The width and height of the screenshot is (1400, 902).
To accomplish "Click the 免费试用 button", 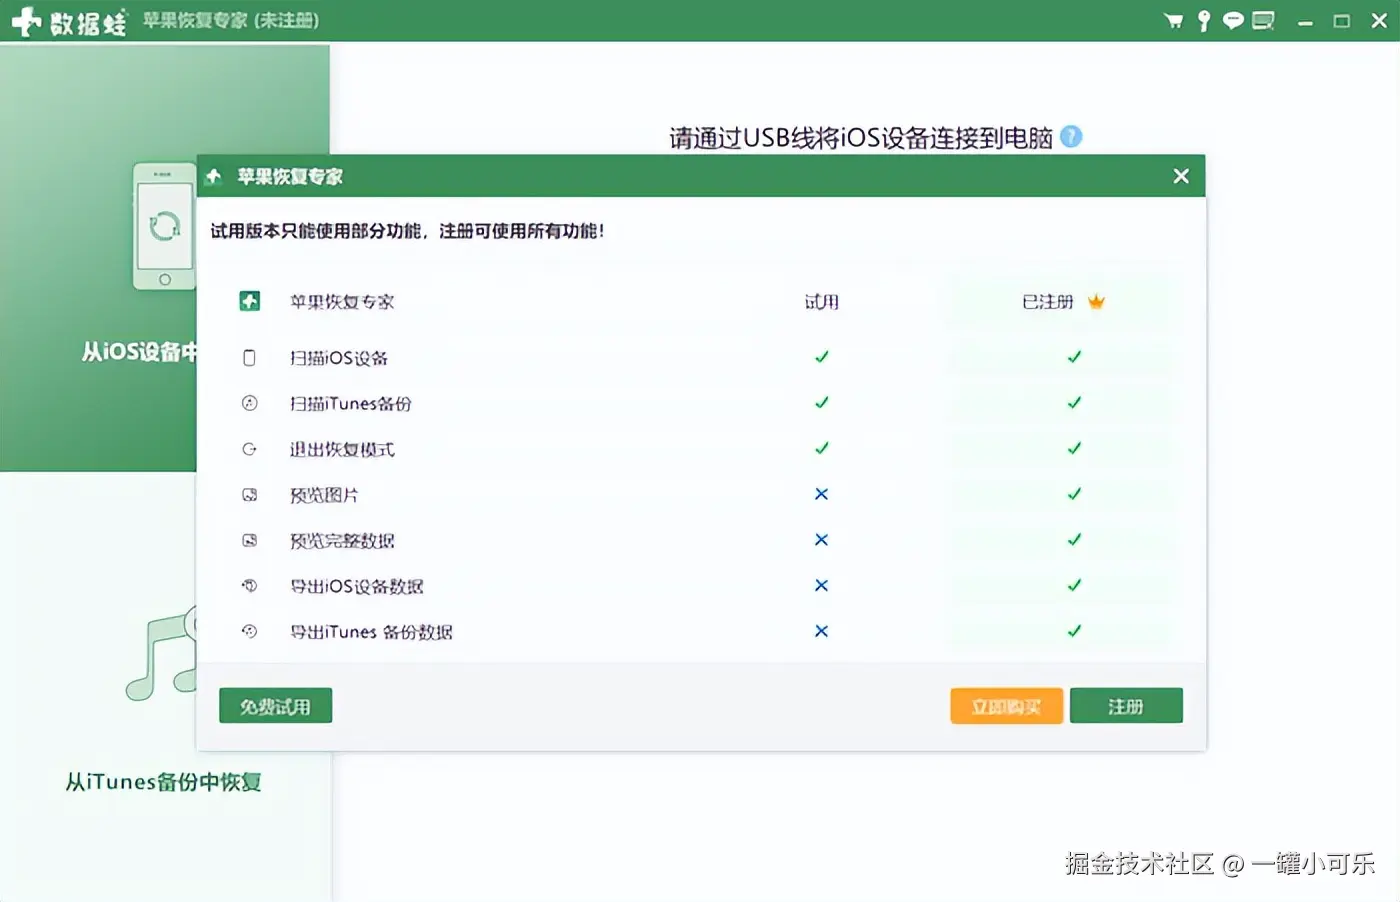I will (275, 706).
